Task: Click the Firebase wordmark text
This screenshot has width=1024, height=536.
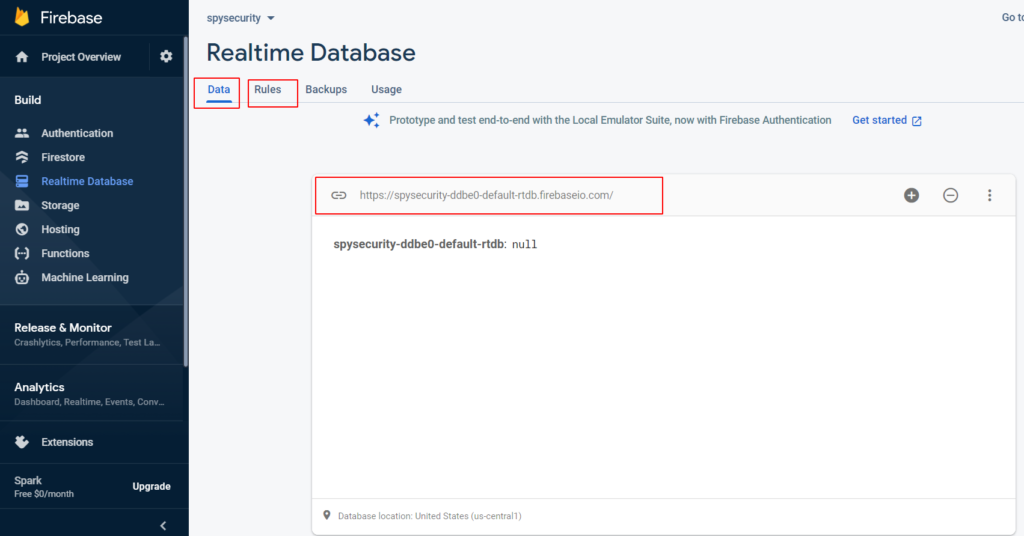Action: tap(71, 18)
